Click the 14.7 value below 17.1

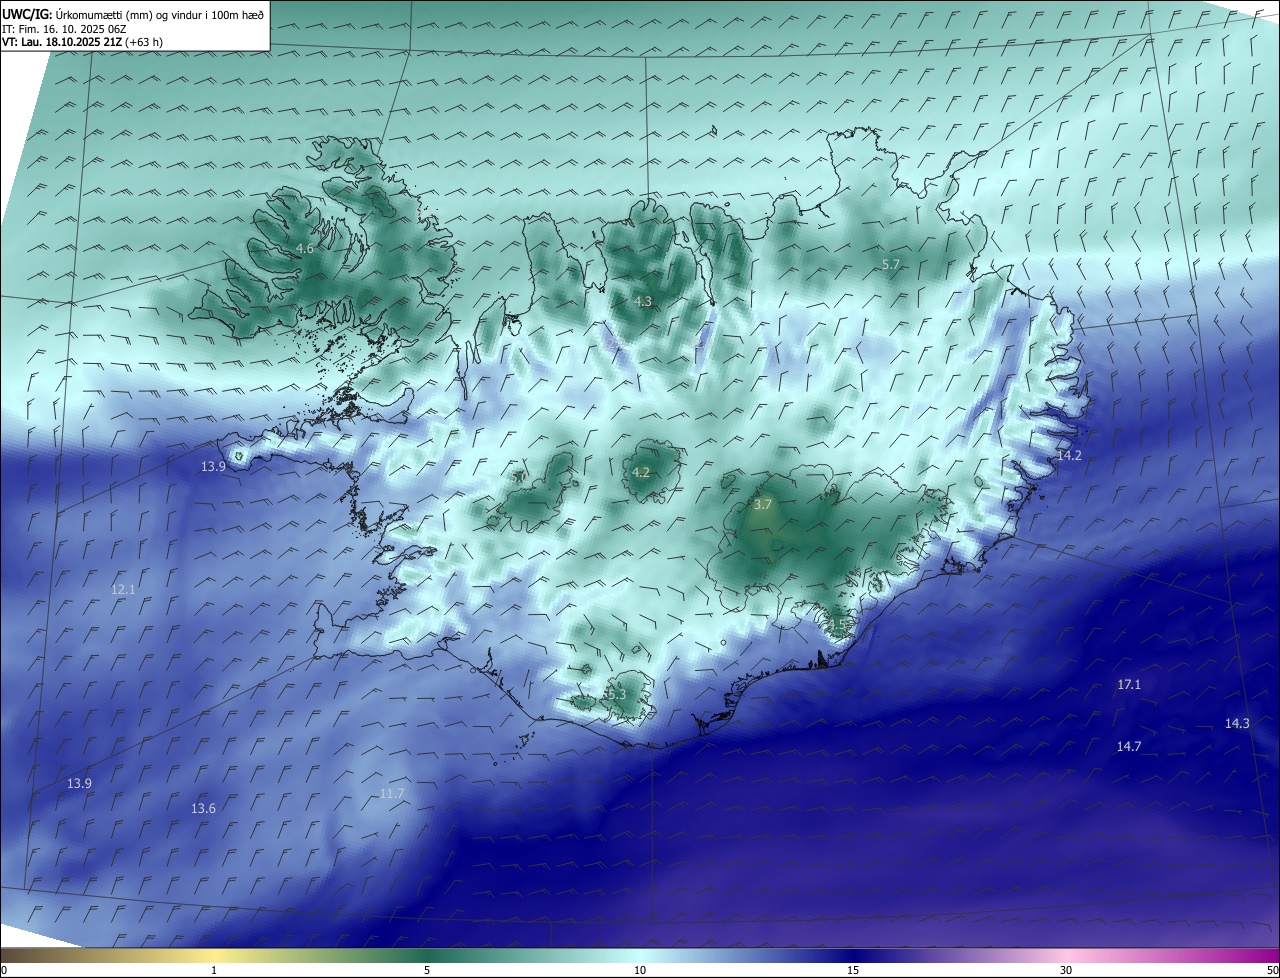[1129, 746]
